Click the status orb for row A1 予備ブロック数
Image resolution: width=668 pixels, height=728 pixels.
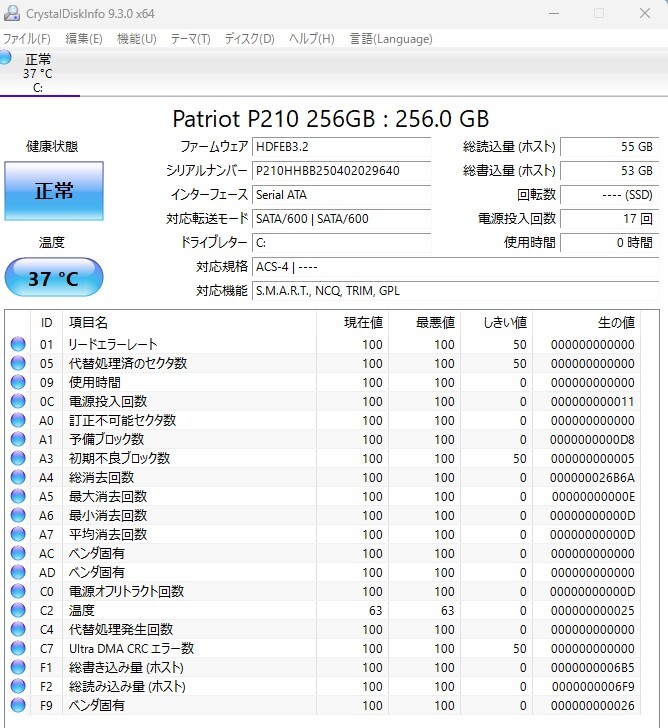click(x=18, y=439)
